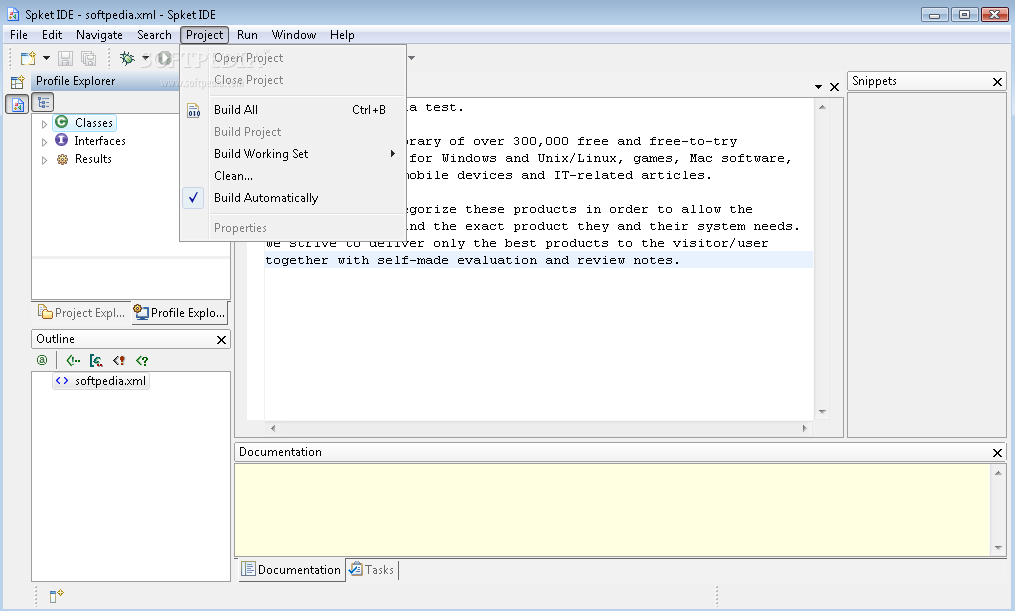The width and height of the screenshot is (1015, 611).
Task: Open the toolbar dropdown arrow right of Project menu
Action: 411,58
